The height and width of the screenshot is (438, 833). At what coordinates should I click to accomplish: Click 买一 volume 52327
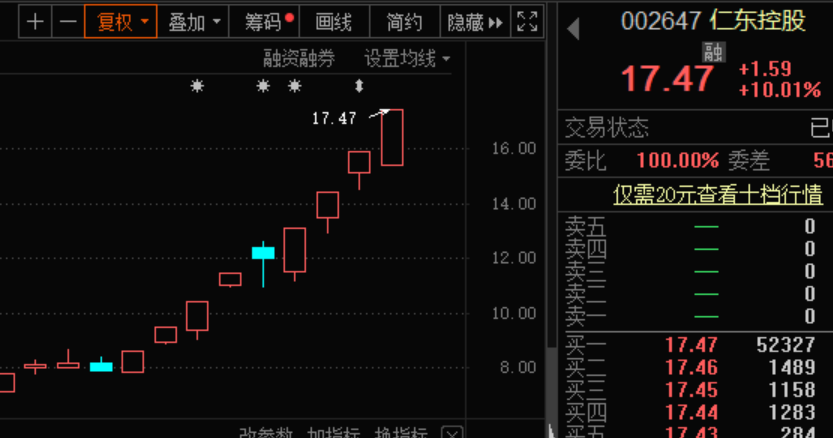tap(786, 345)
